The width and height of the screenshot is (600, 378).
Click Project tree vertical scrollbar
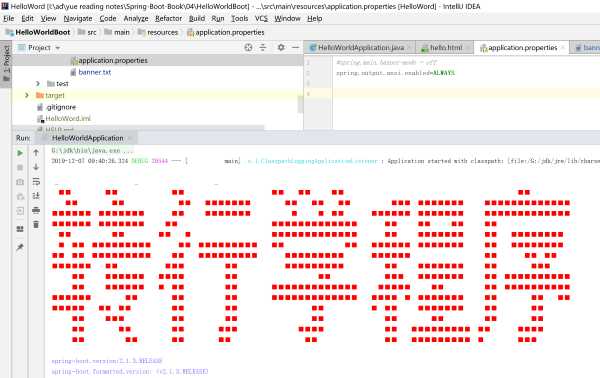coord(300,104)
